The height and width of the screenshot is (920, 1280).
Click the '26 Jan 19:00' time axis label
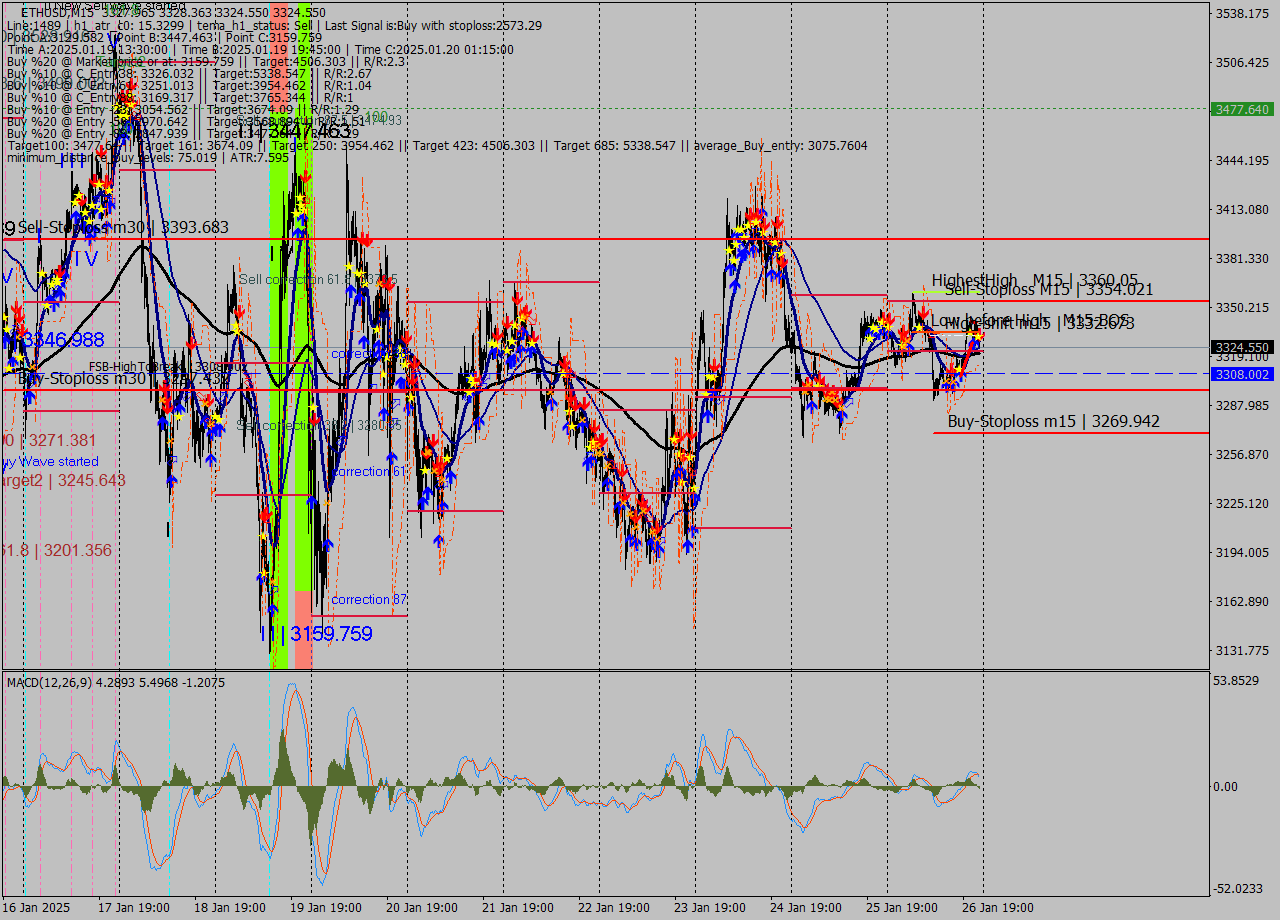997,907
